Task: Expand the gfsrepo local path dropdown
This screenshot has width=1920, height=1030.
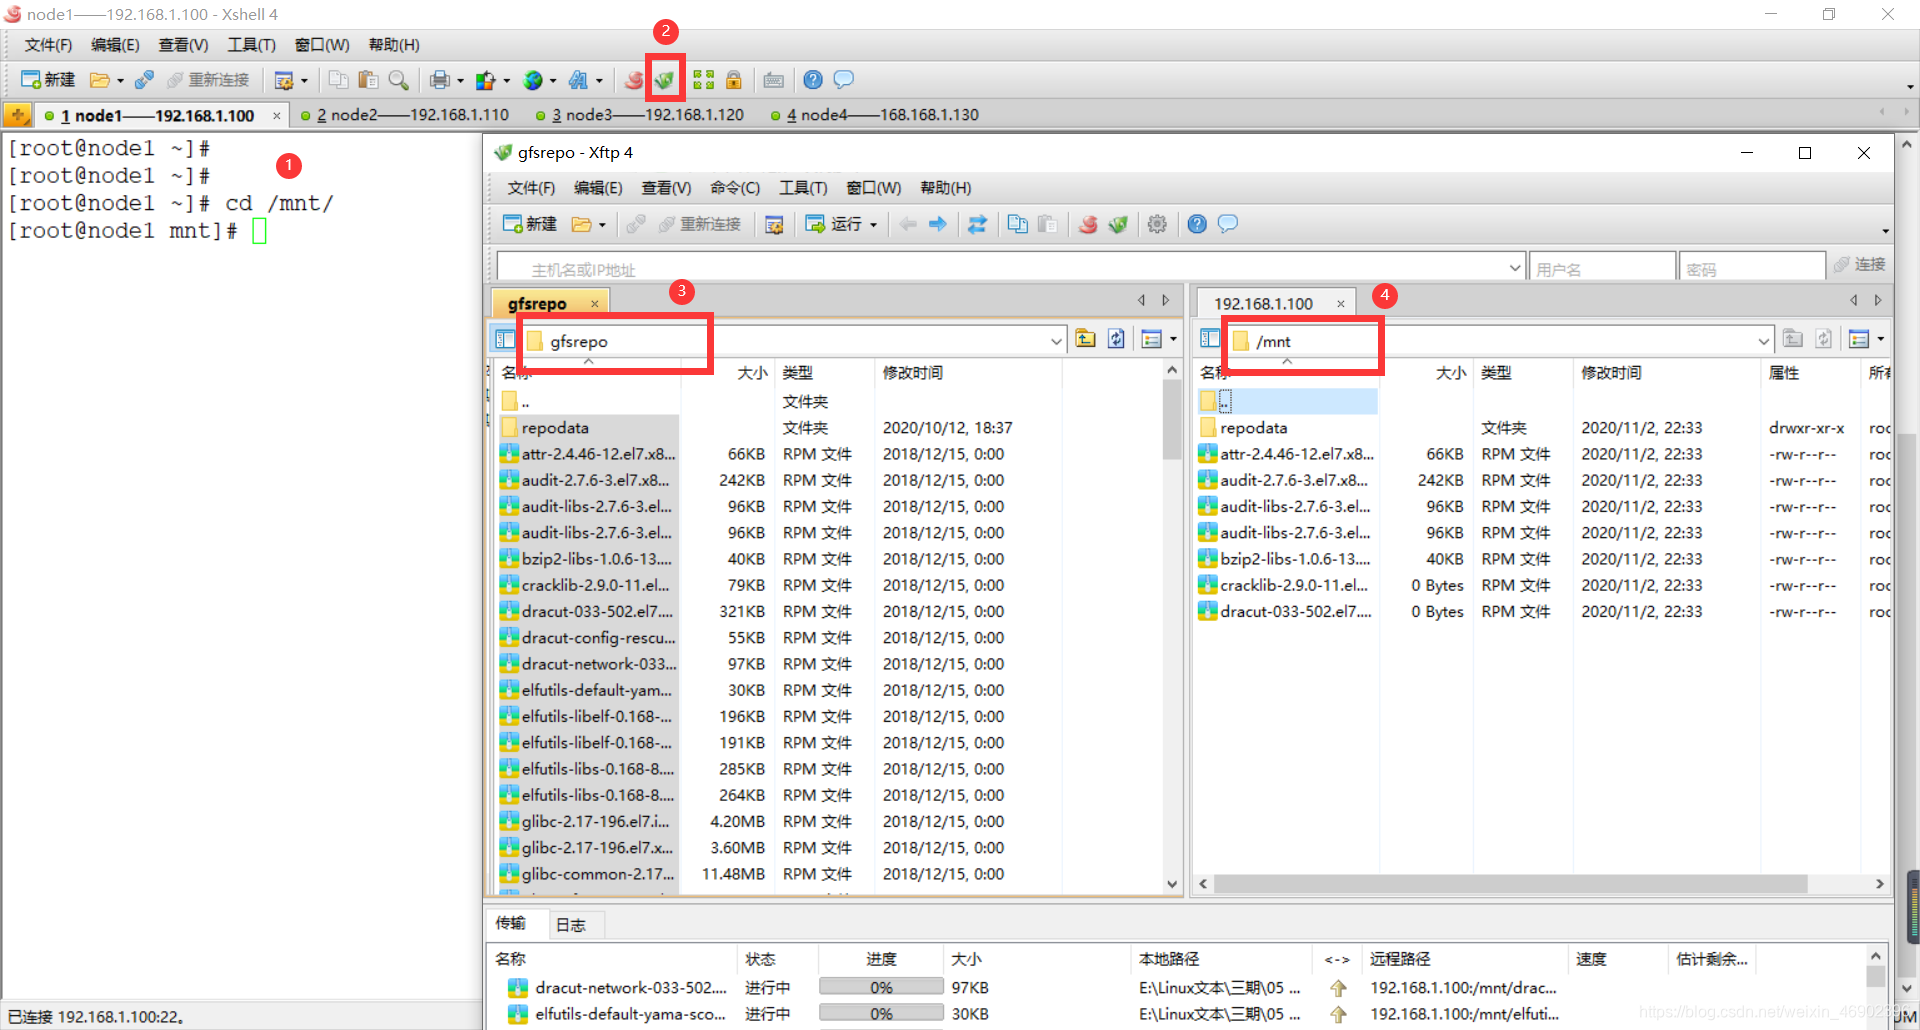Action: click(x=1056, y=341)
